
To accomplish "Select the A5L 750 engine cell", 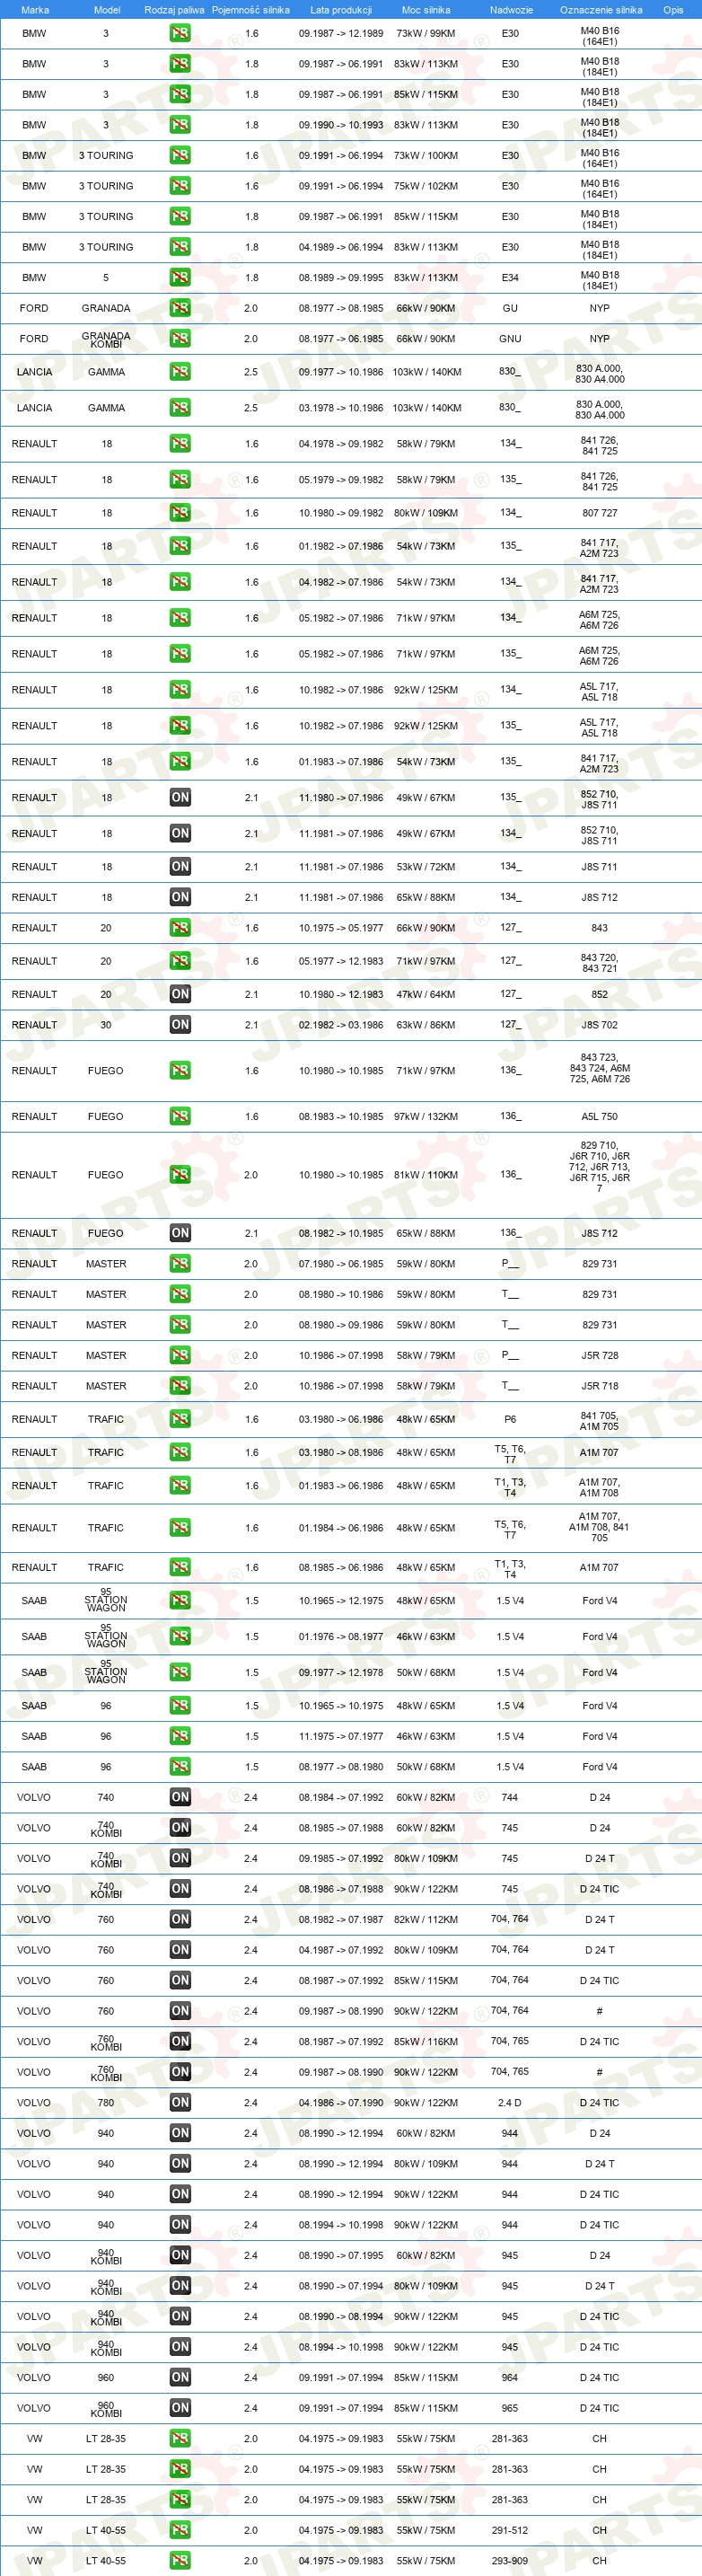I will [600, 1116].
